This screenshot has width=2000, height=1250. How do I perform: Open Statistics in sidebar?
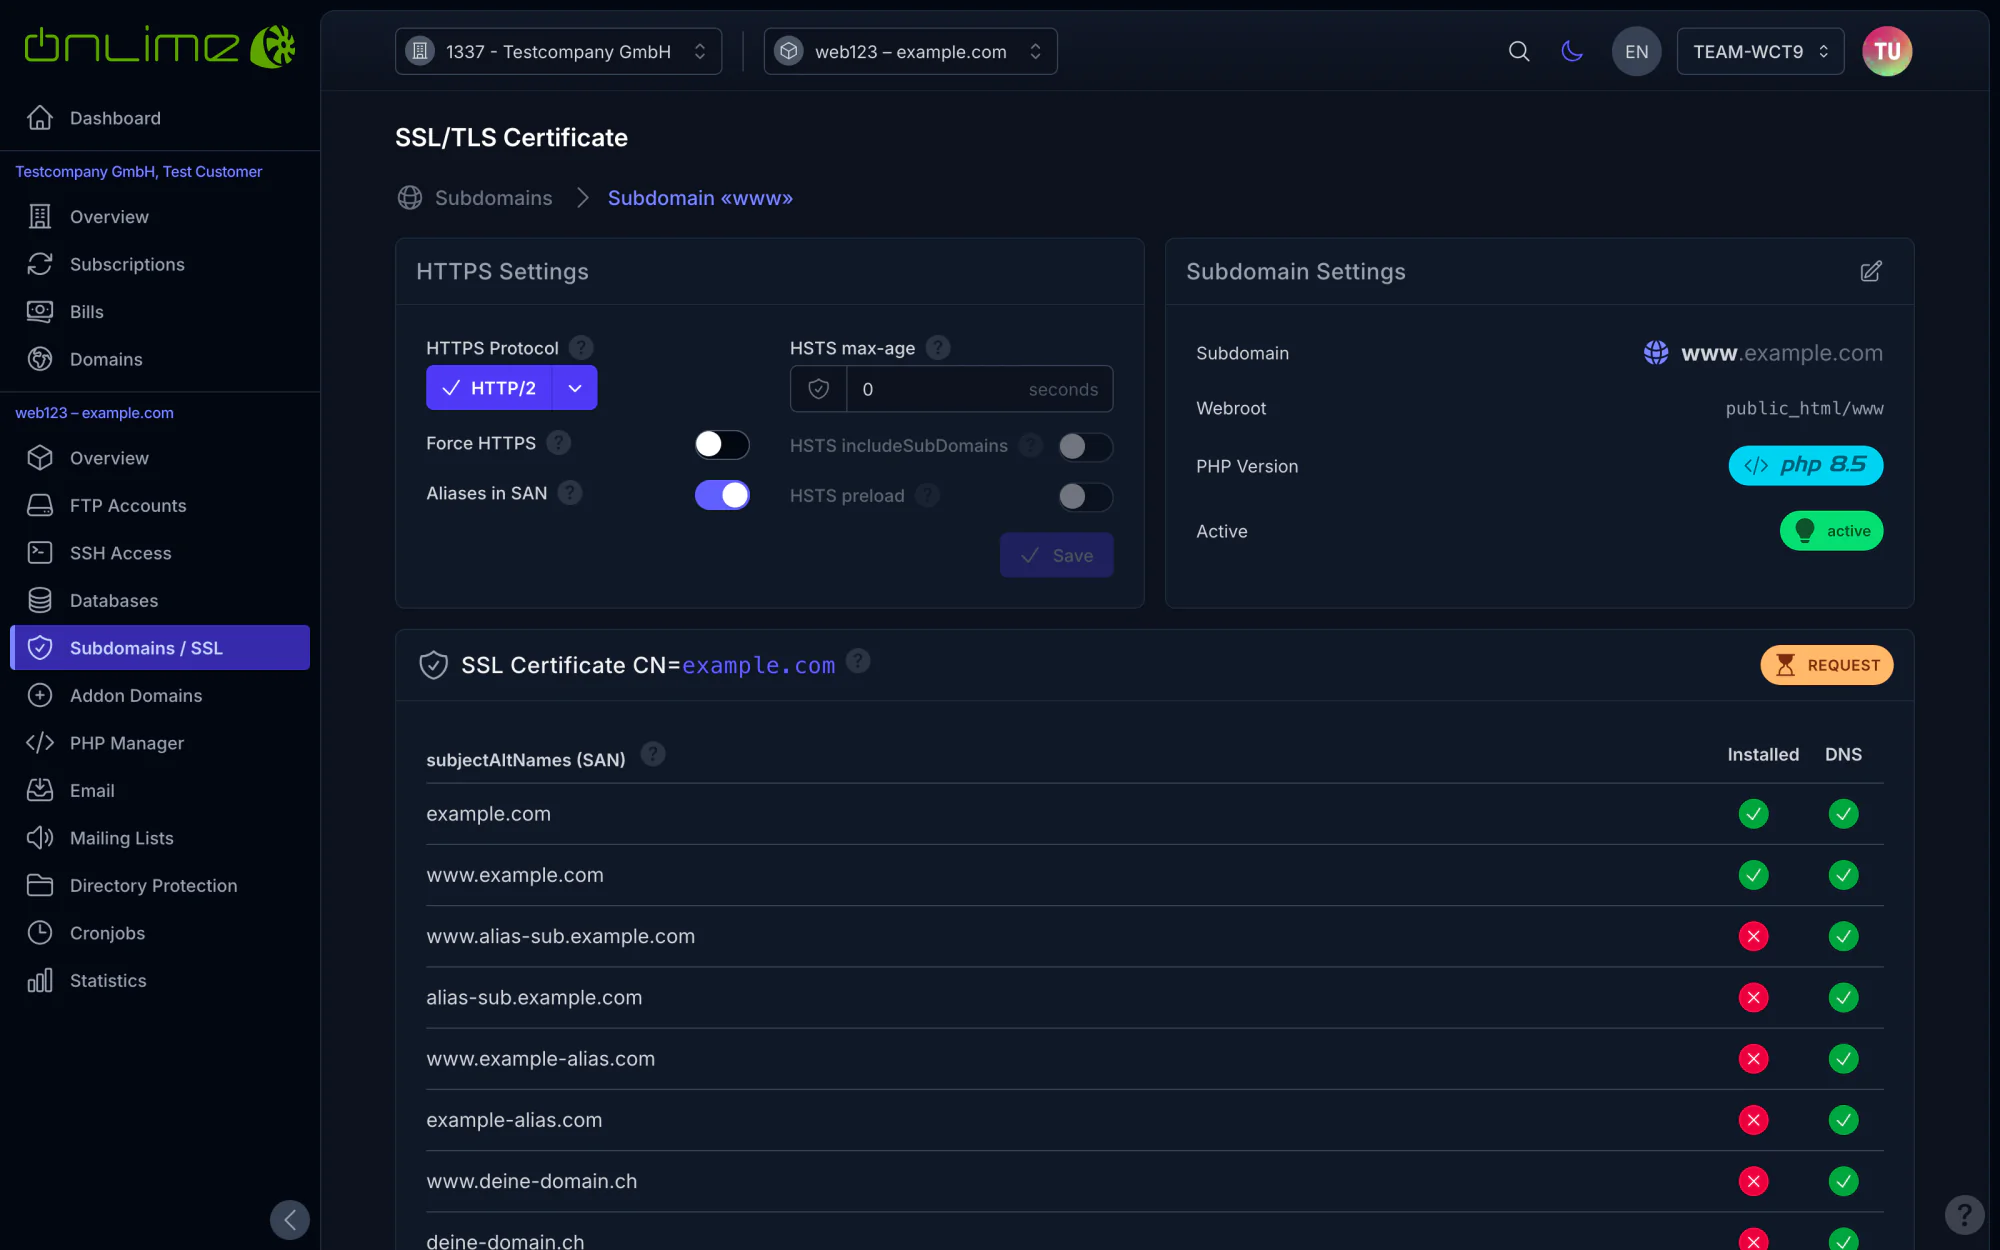[160, 980]
